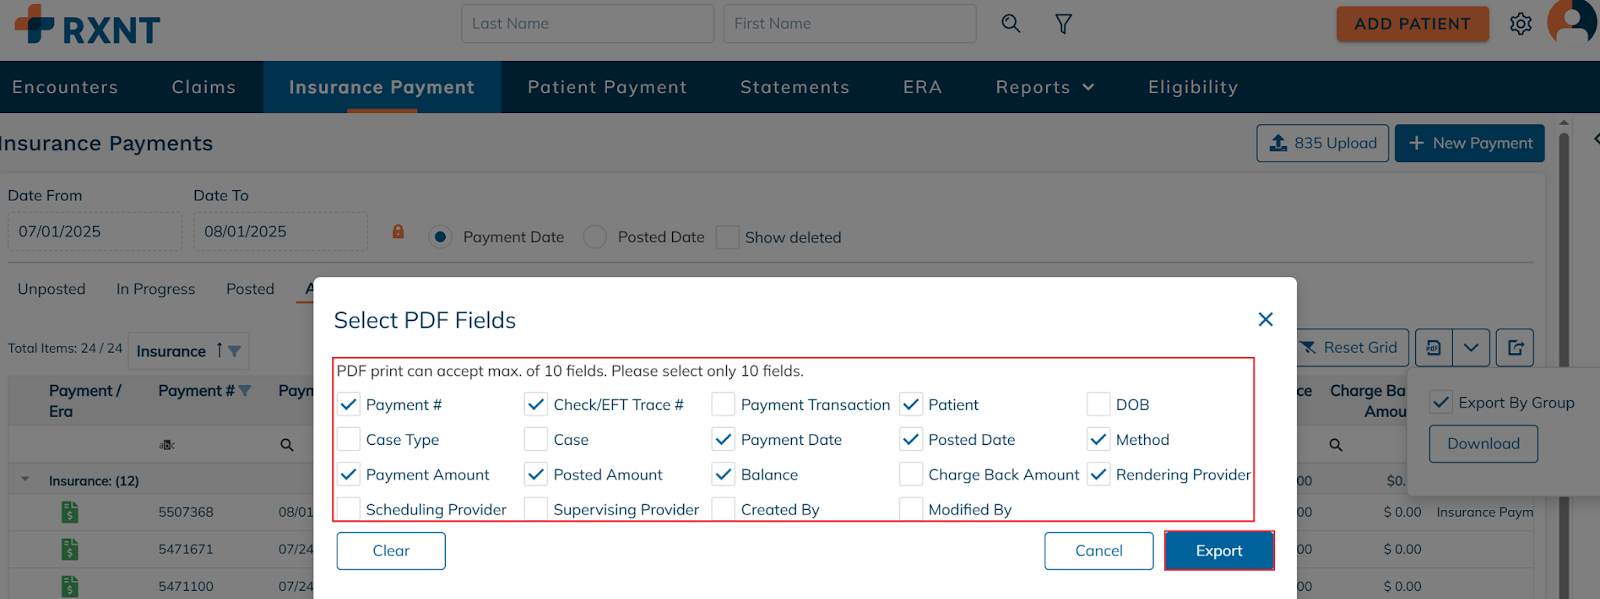
Task: Click the Export button
Action: (x=1218, y=550)
